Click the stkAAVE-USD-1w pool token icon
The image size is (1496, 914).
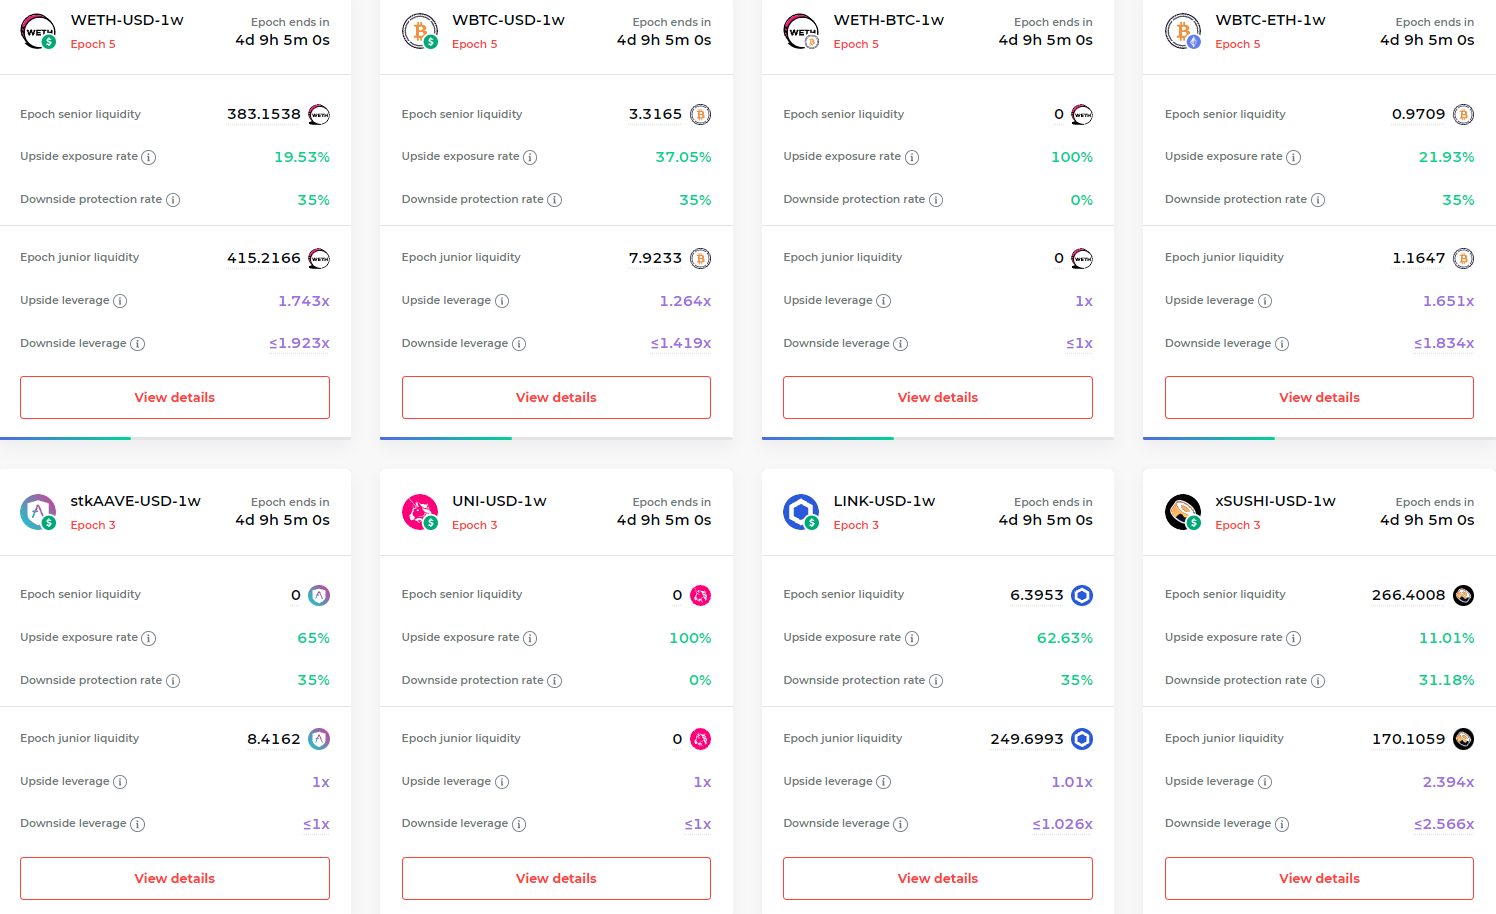(39, 512)
